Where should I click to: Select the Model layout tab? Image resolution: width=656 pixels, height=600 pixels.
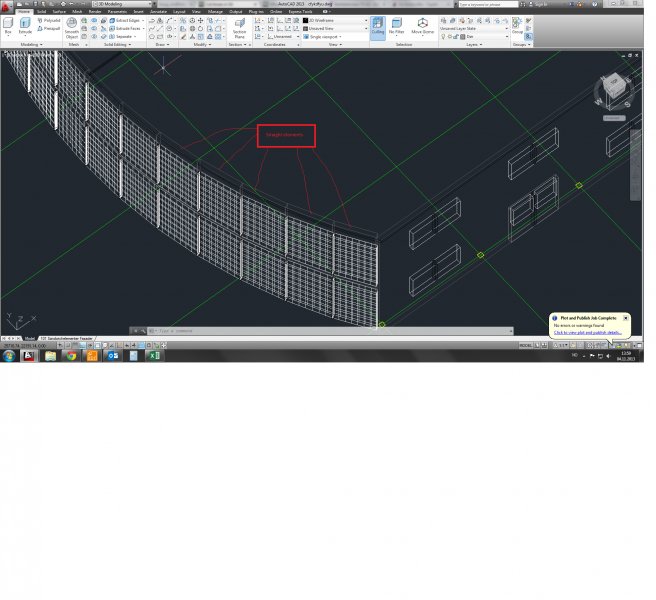[29, 338]
